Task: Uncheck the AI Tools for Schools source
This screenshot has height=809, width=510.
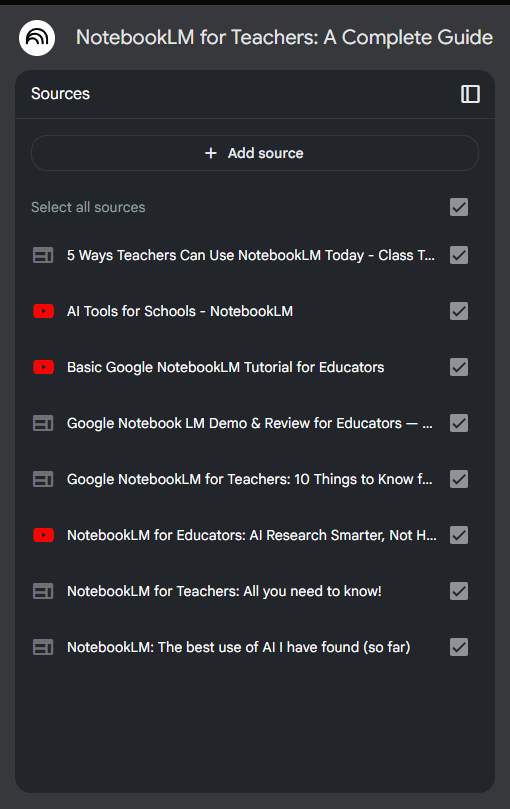Action: pyautogui.click(x=459, y=311)
